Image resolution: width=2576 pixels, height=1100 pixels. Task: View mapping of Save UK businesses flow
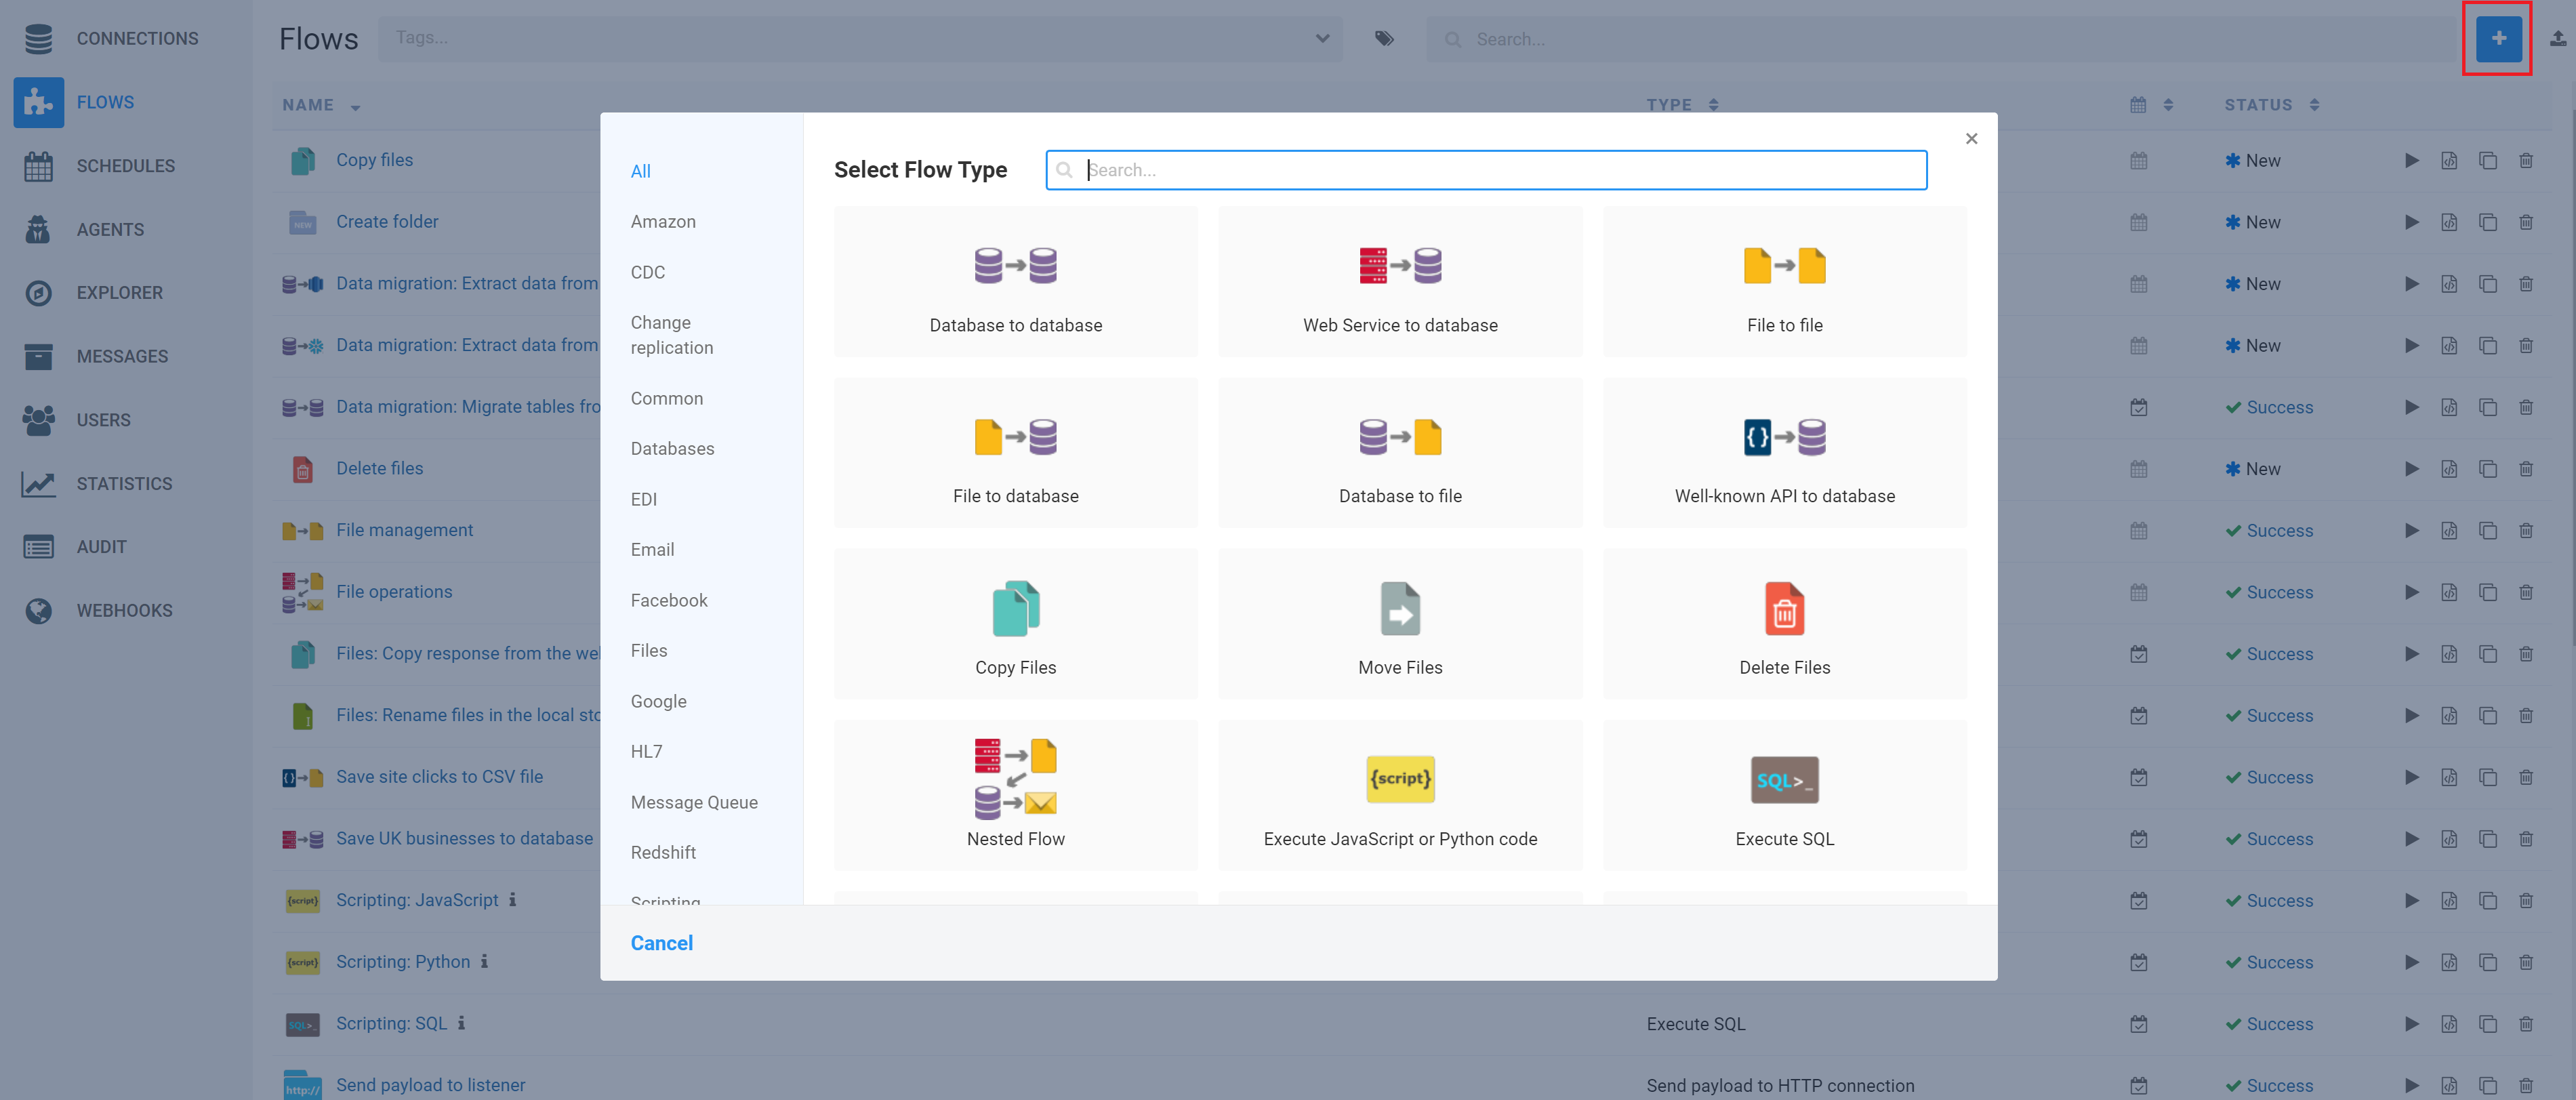2448,839
